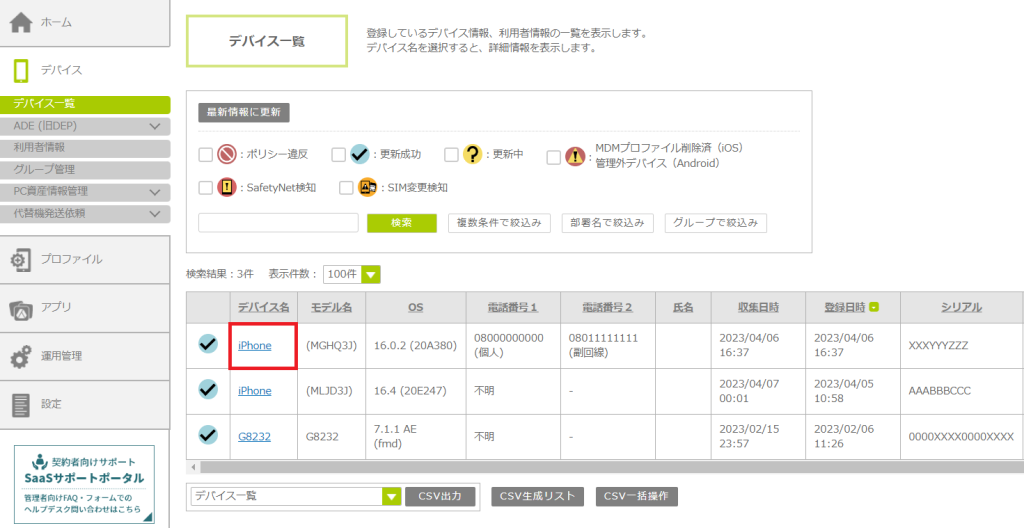Viewport: 1024px width, 528px height.
Task: Expand the ADE (旧DEP) sidebar menu
Action: click(154, 126)
